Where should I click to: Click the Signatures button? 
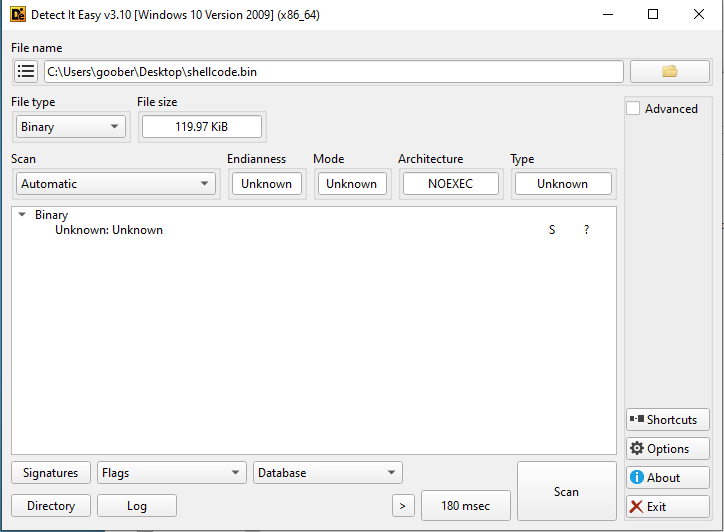pyautogui.click(x=51, y=473)
